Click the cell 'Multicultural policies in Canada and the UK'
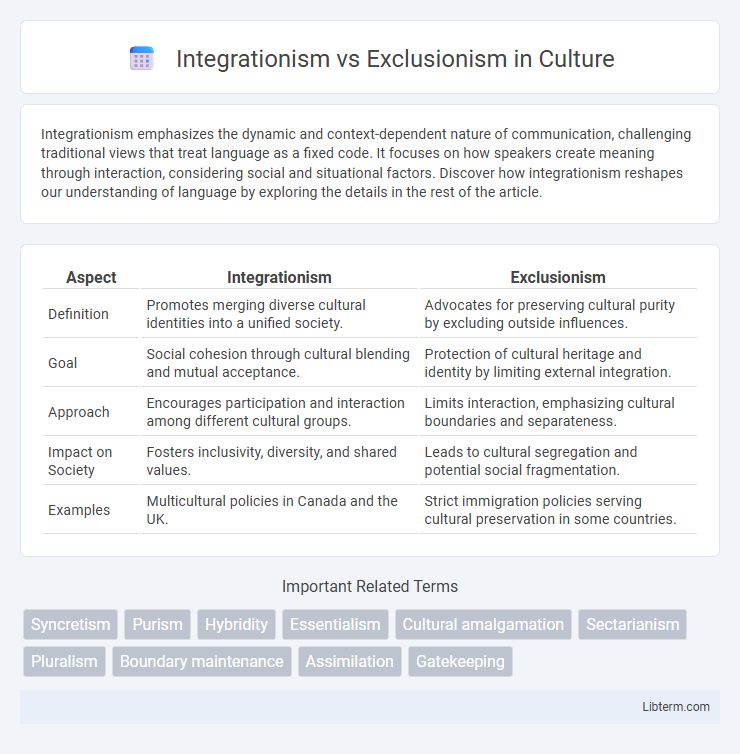 279,510
